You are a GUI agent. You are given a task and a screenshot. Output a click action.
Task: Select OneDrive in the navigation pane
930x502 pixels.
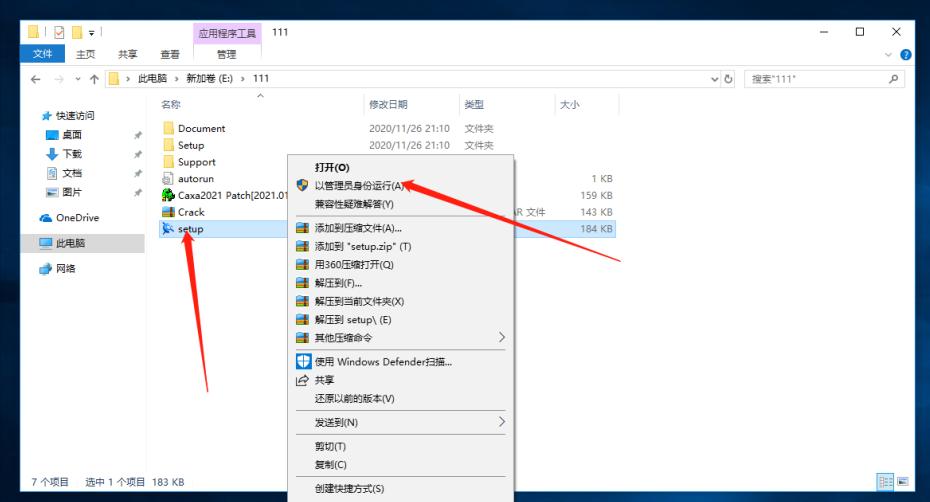pyautogui.click(x=77, y=218)
